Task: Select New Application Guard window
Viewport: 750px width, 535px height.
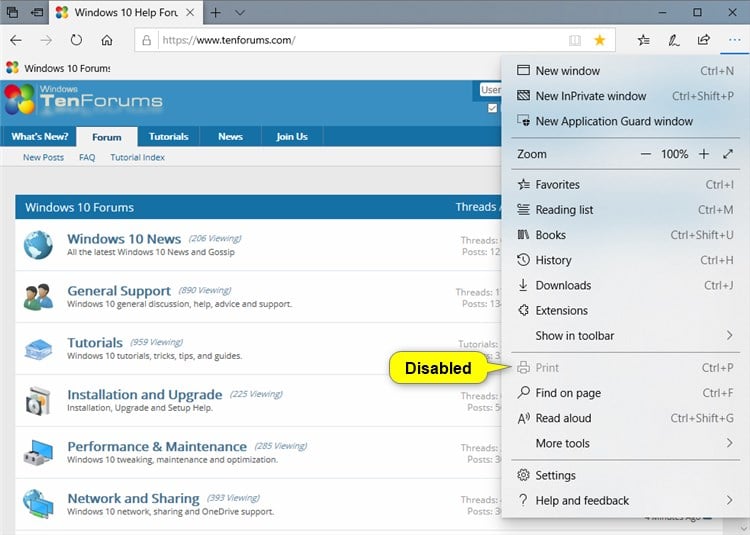Action: (625, 121)
